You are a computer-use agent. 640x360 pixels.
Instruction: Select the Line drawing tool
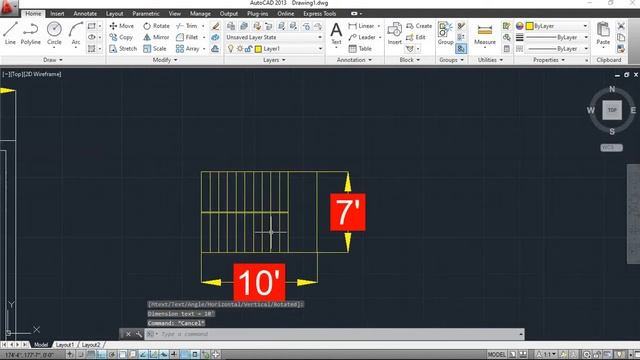click(x=10, y=33)
